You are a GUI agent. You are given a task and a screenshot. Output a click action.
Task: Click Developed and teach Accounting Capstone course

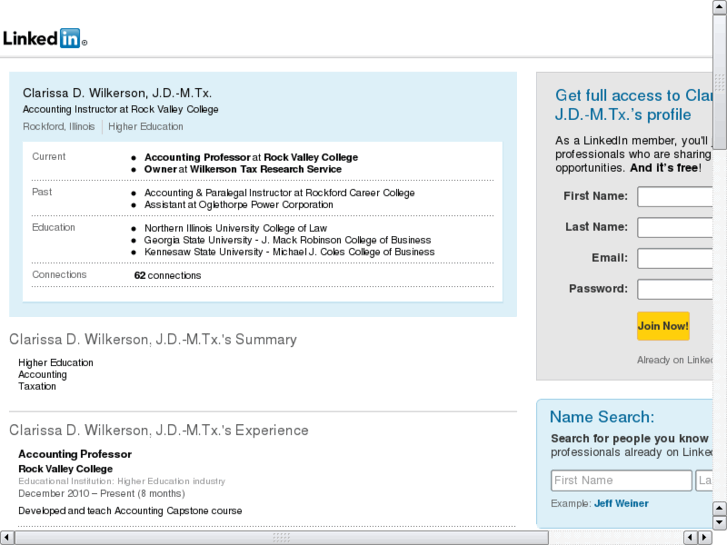pyautogui.click(x=130, y=511)
